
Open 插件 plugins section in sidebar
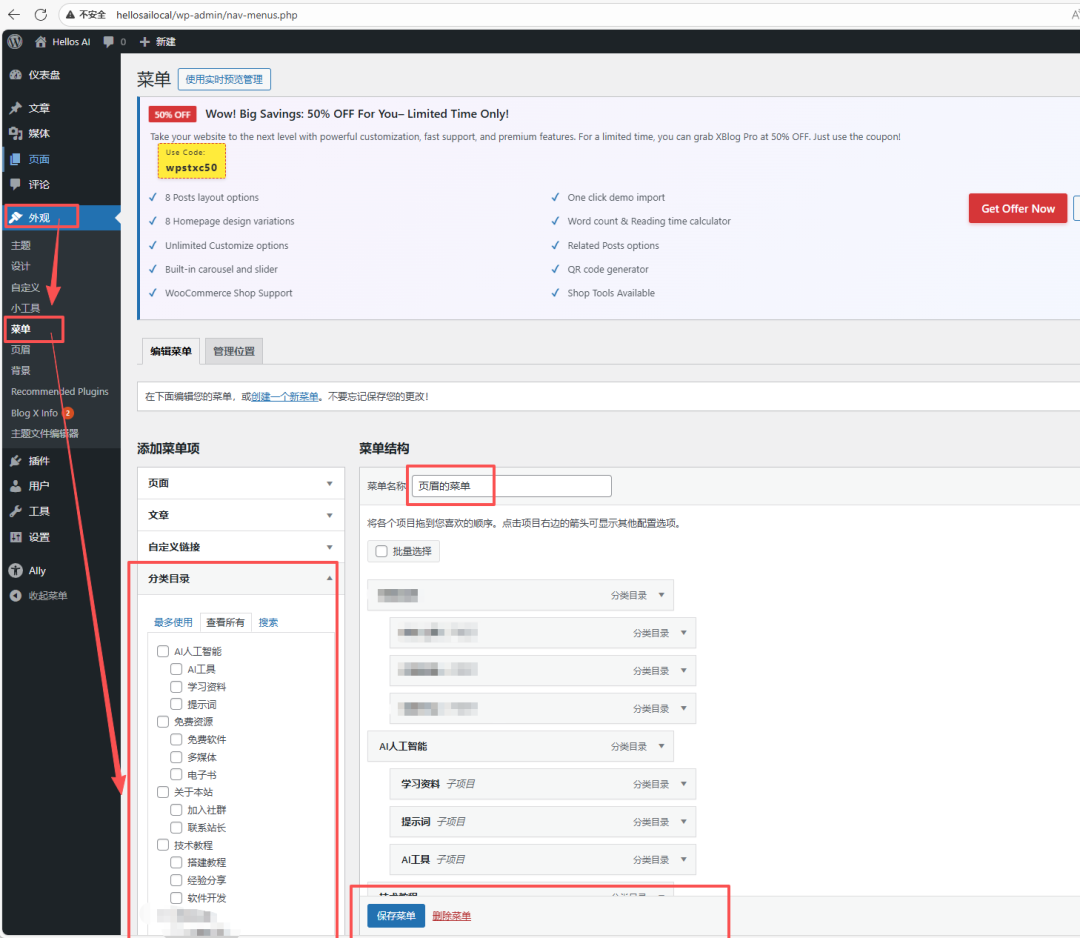[x=39, y=461]
